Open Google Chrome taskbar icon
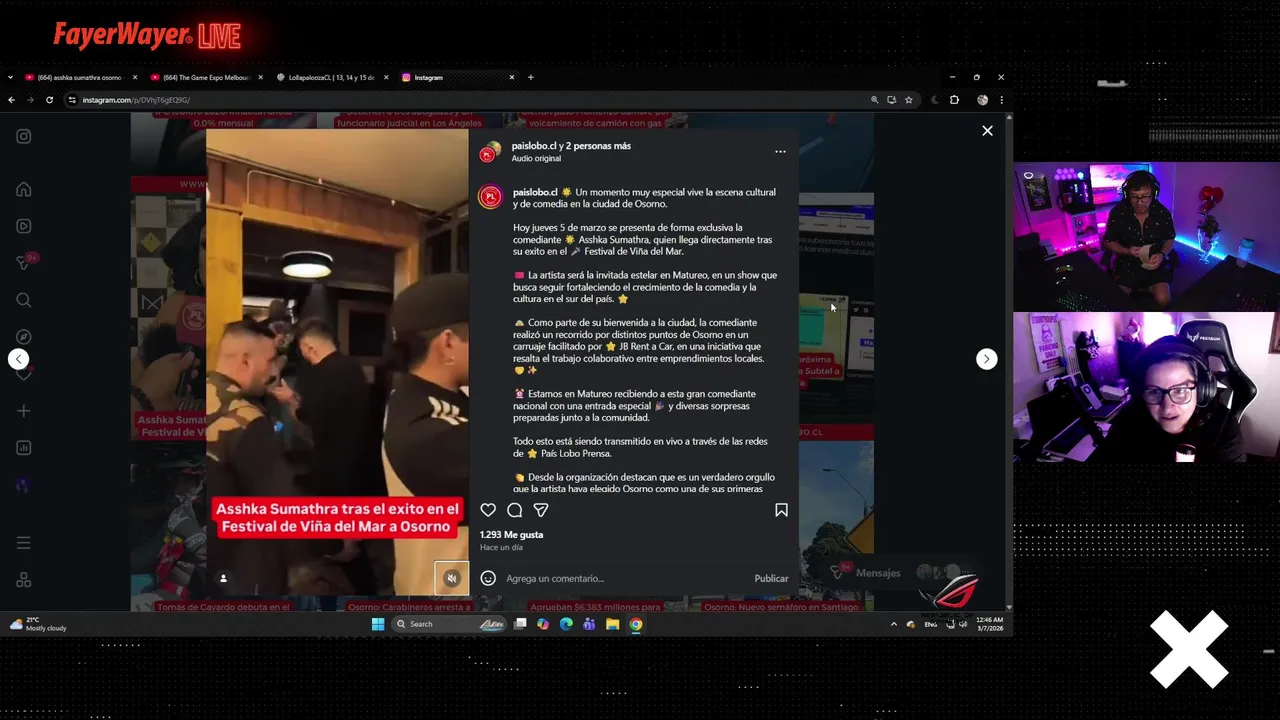 pos(635,624)
